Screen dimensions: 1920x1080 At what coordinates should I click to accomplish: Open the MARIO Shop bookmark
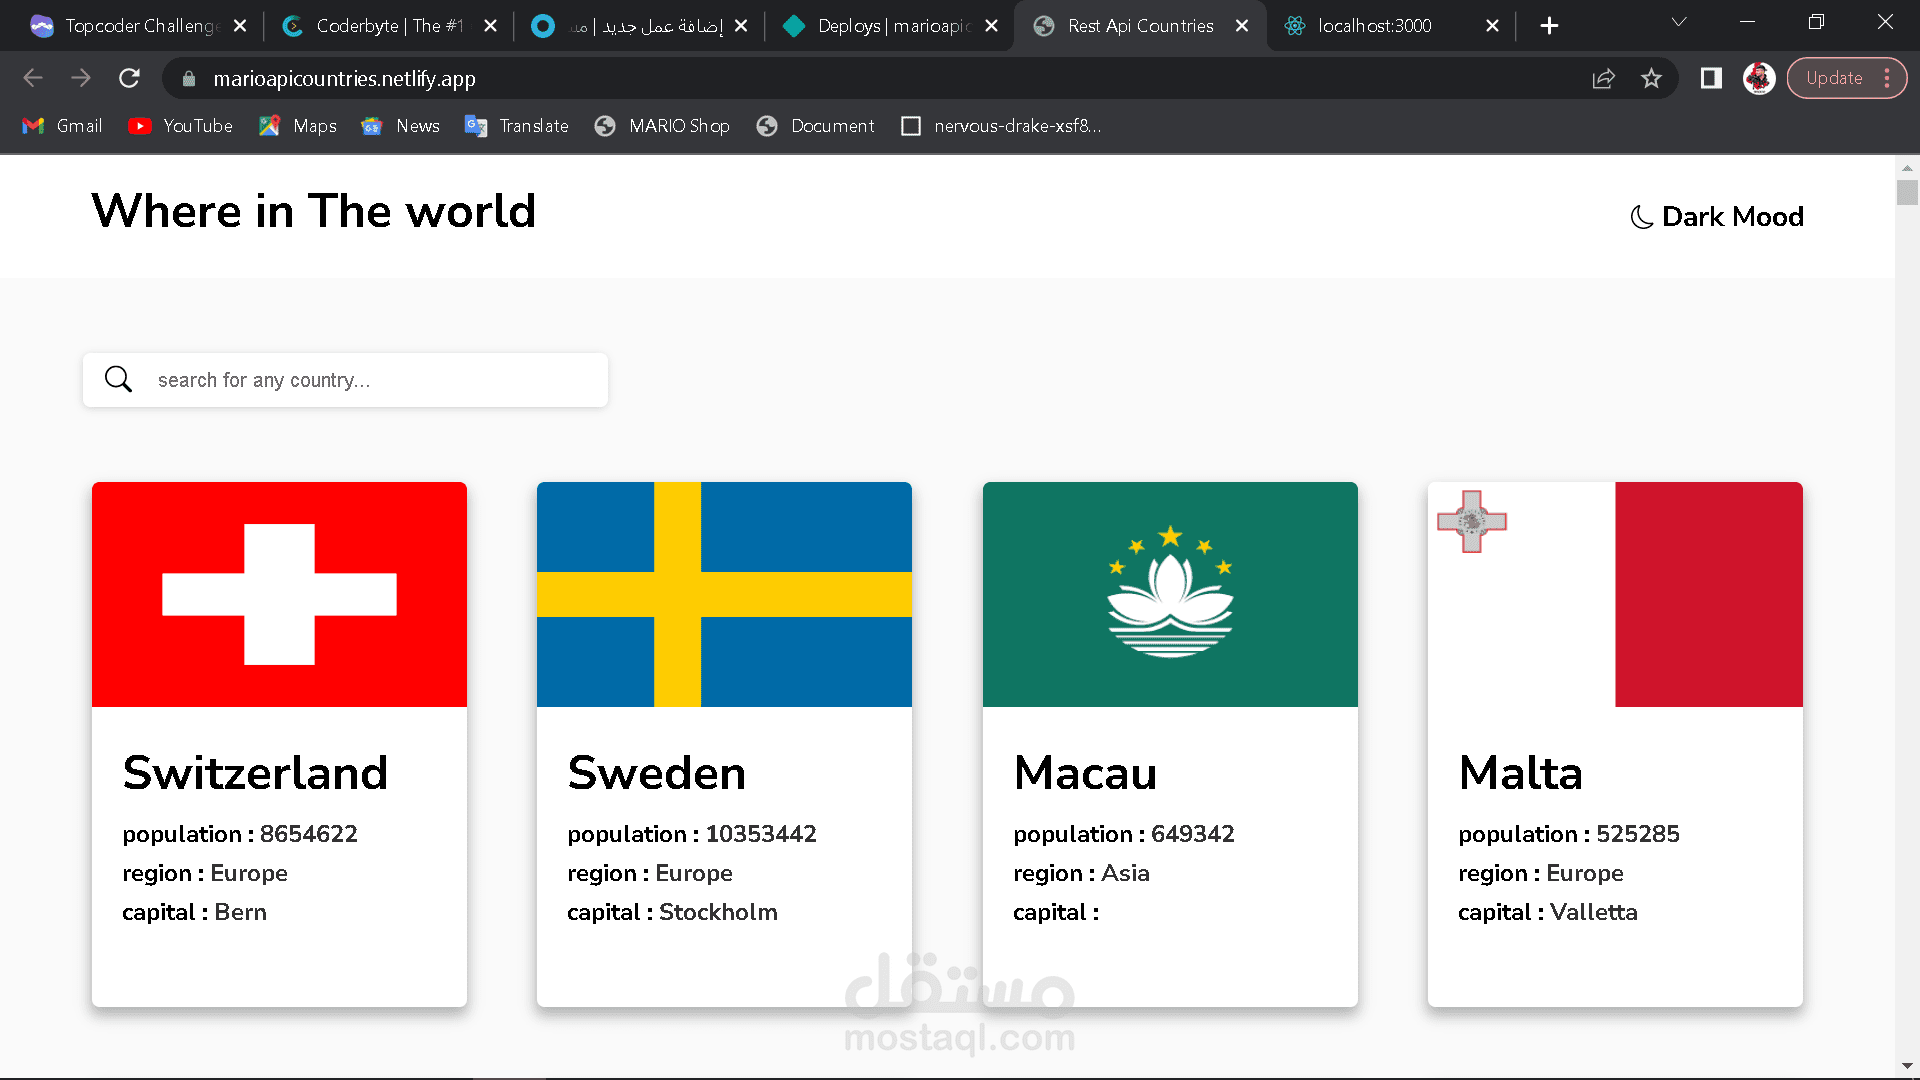click(662, 126)
